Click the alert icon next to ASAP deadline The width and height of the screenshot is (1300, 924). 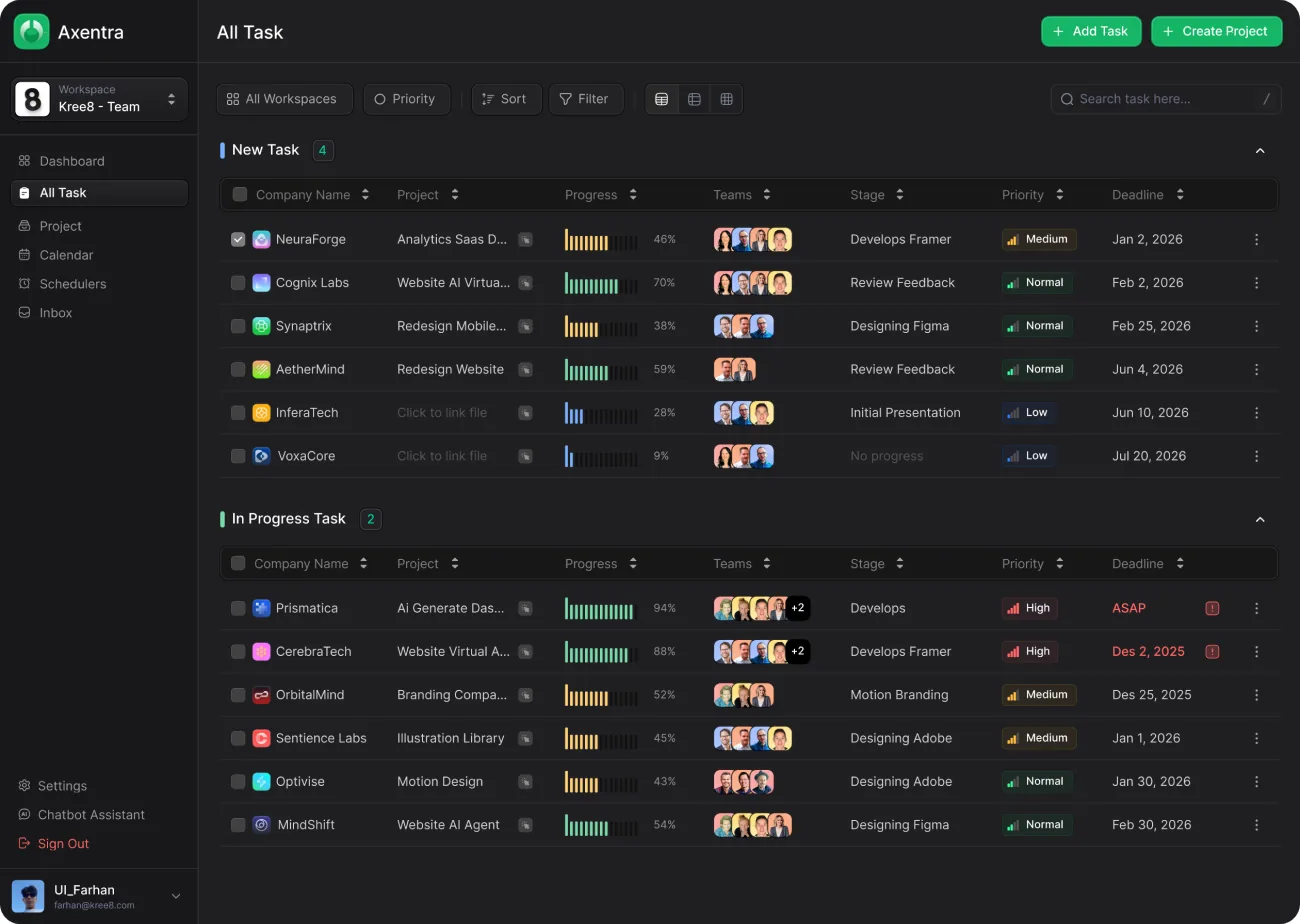1212,608
